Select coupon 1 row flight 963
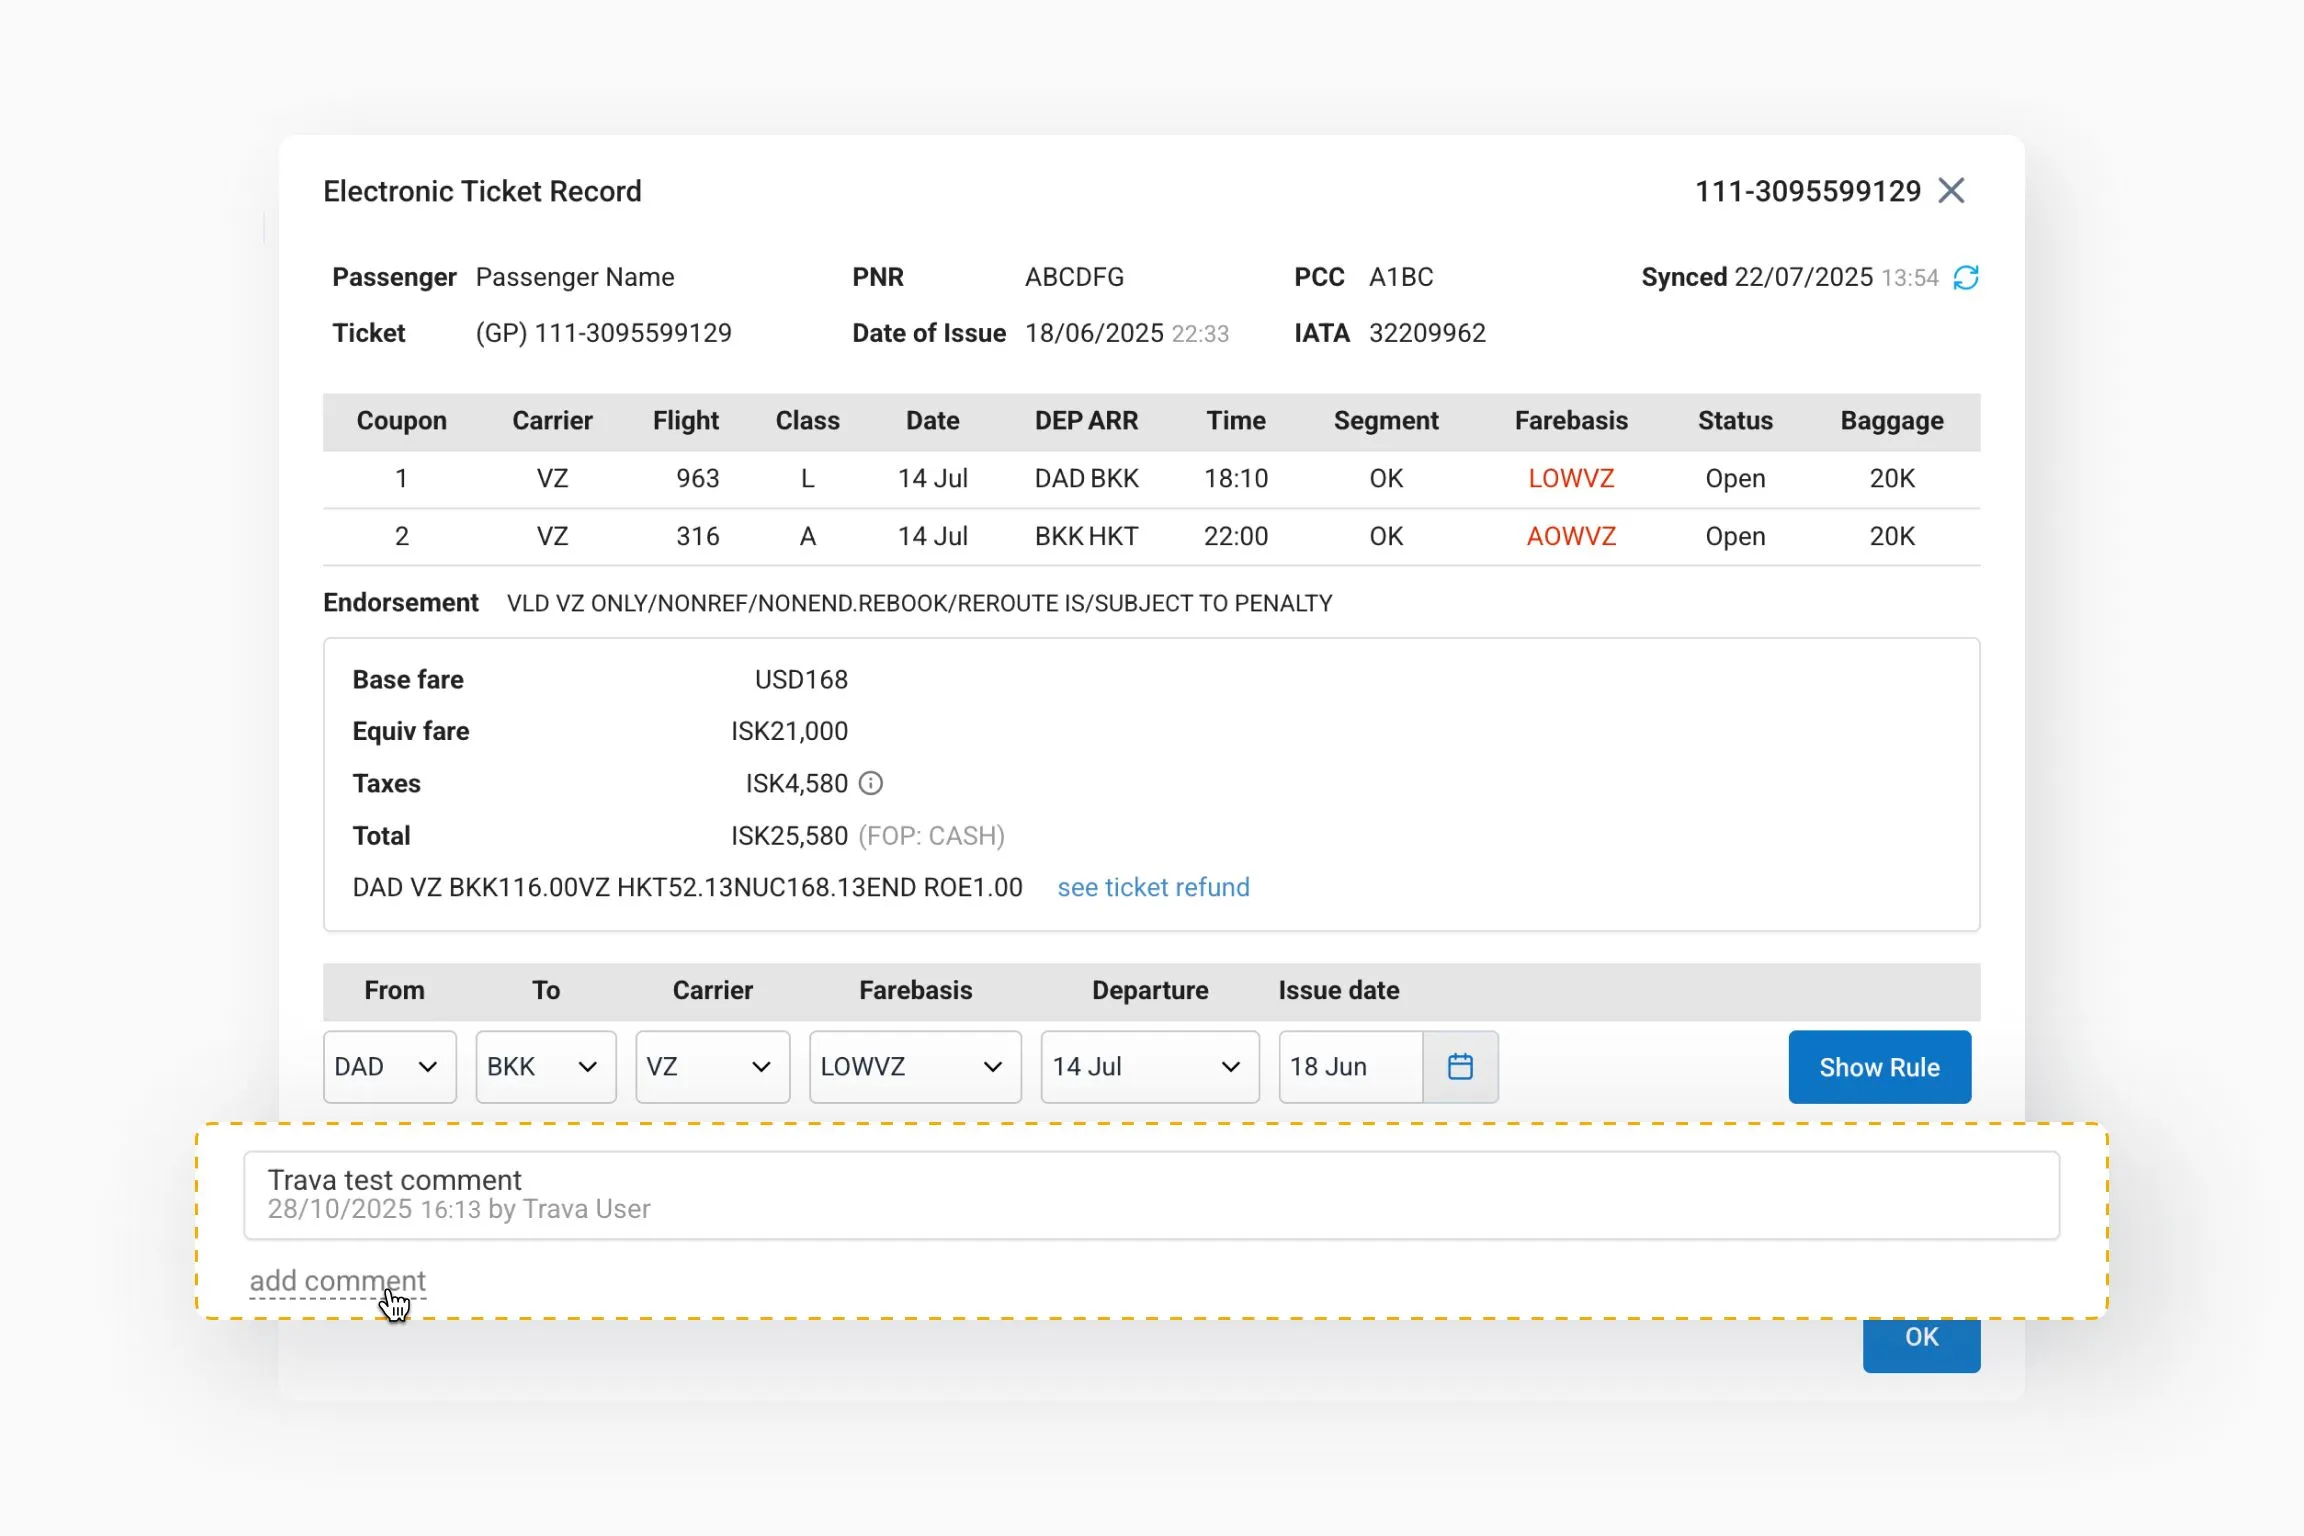This screenshot has width=2304, height=1536. click(697, 479)
